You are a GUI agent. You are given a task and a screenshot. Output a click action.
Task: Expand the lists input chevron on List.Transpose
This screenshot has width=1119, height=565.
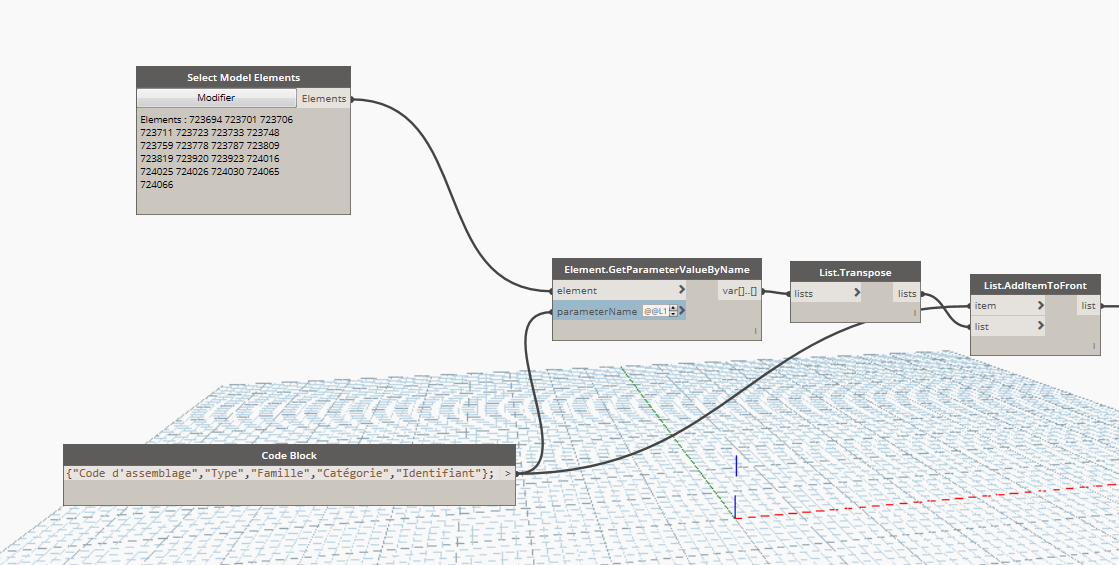pos(857,293)
